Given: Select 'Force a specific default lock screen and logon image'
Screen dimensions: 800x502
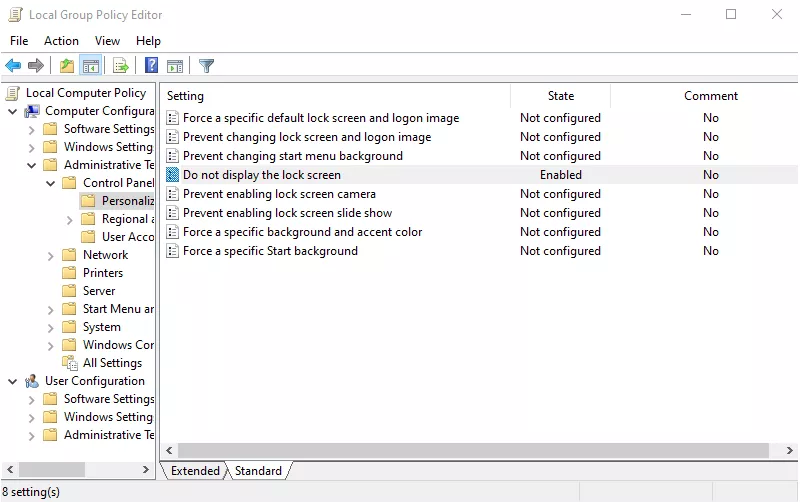Looking at the screenshot, I should 321,118.
